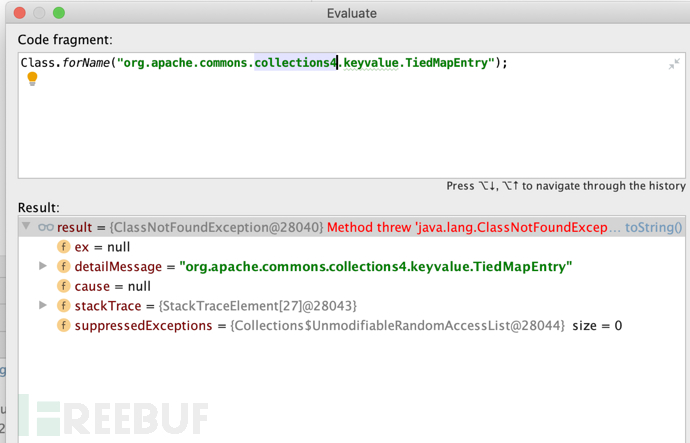This screenshot has width=690, height=443.
Task: Click the StackTraceElement[27]@28043 value
Action: (x=257, y=306)
